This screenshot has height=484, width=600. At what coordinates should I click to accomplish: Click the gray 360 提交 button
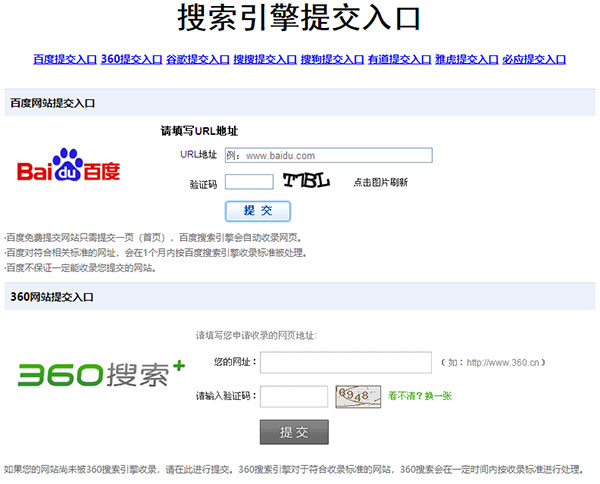click(x=294, y=432)
